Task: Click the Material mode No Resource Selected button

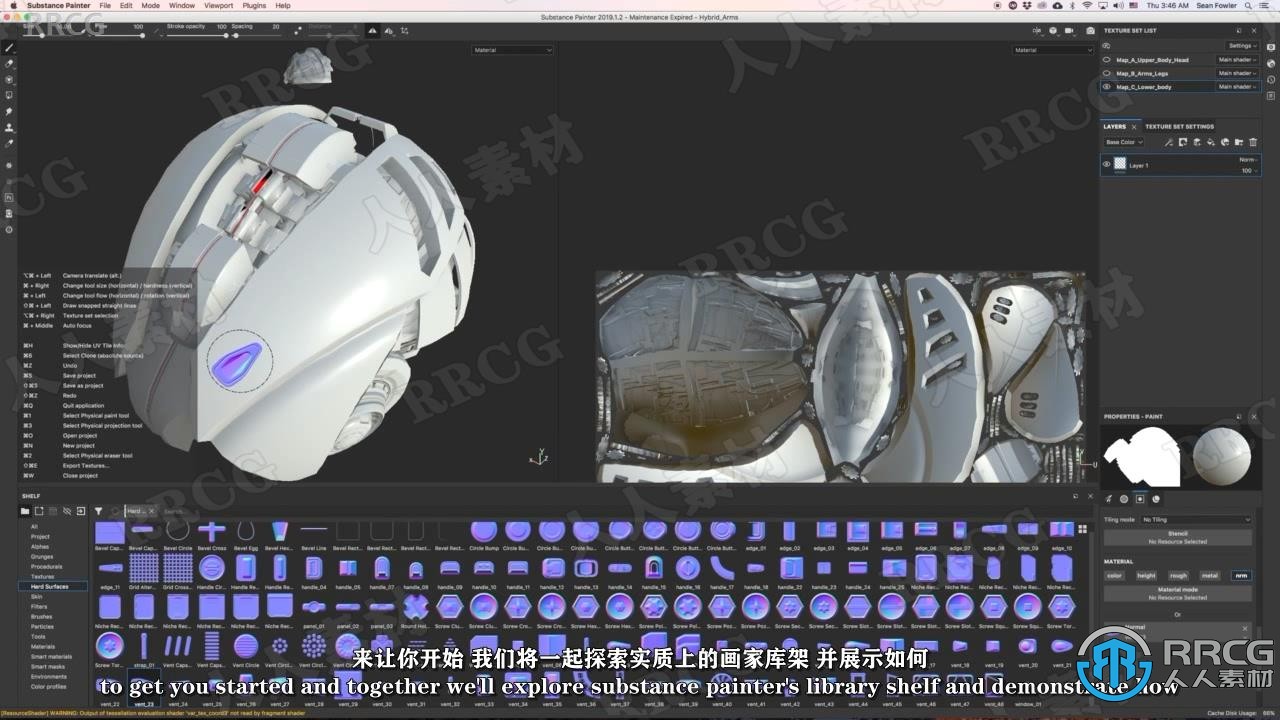Action: (1178, 594)
